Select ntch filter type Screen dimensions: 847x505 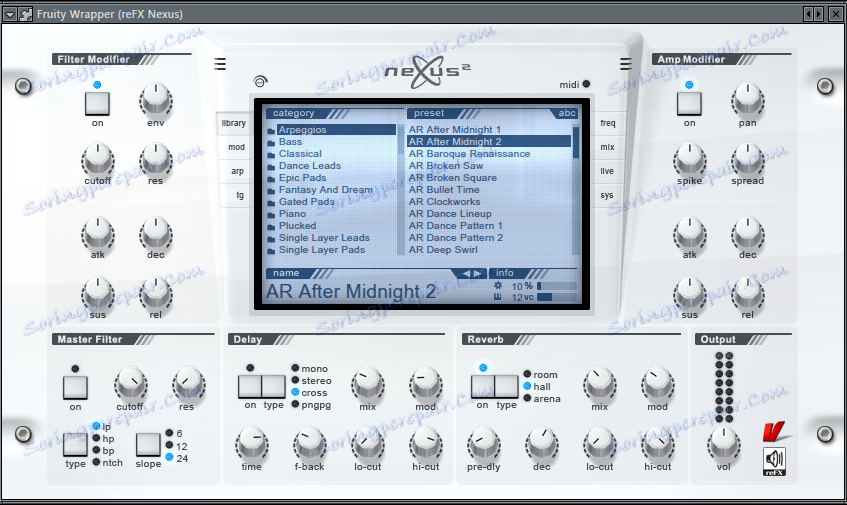tap(107, 462)
